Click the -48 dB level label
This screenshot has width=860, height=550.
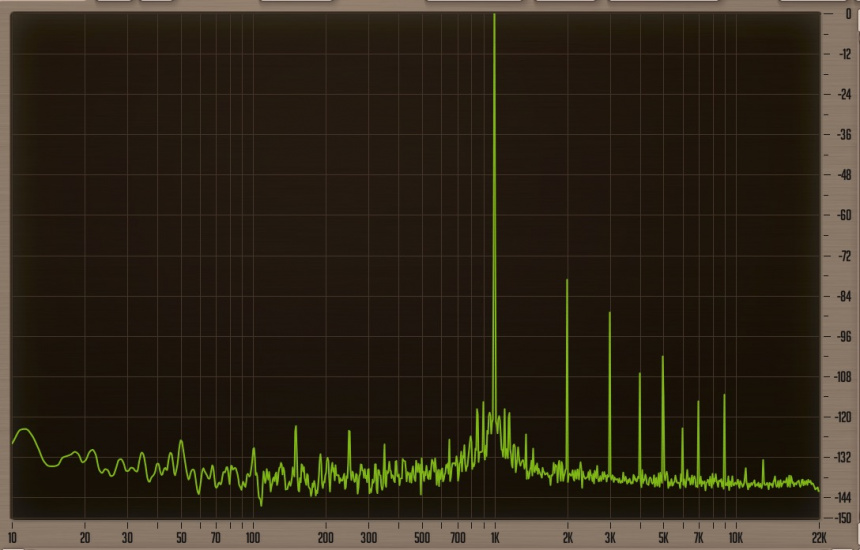[x=844, y=175]
